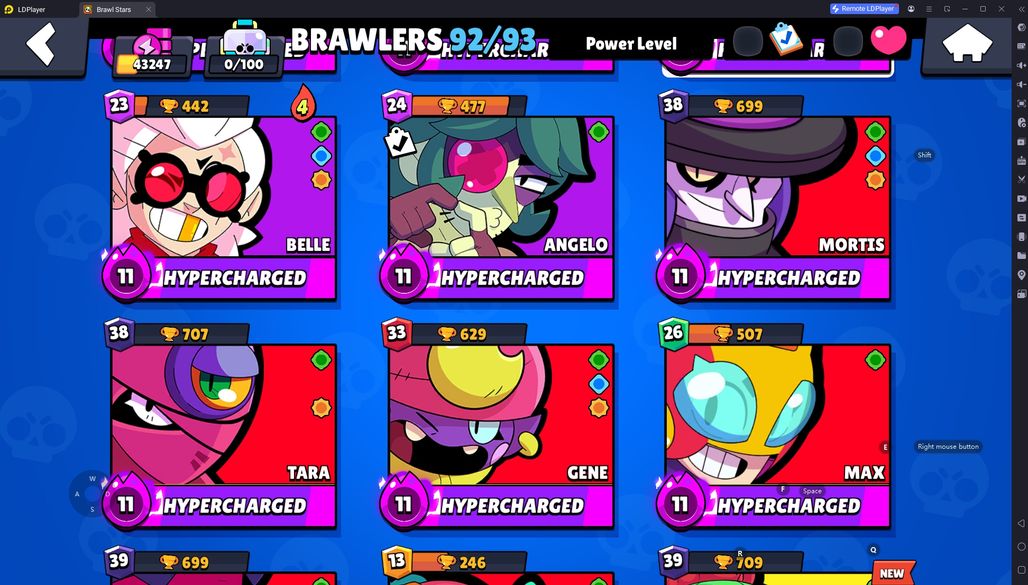
Task: Click Belle's 442 trophy progress bar
Action: click(191, 106)
